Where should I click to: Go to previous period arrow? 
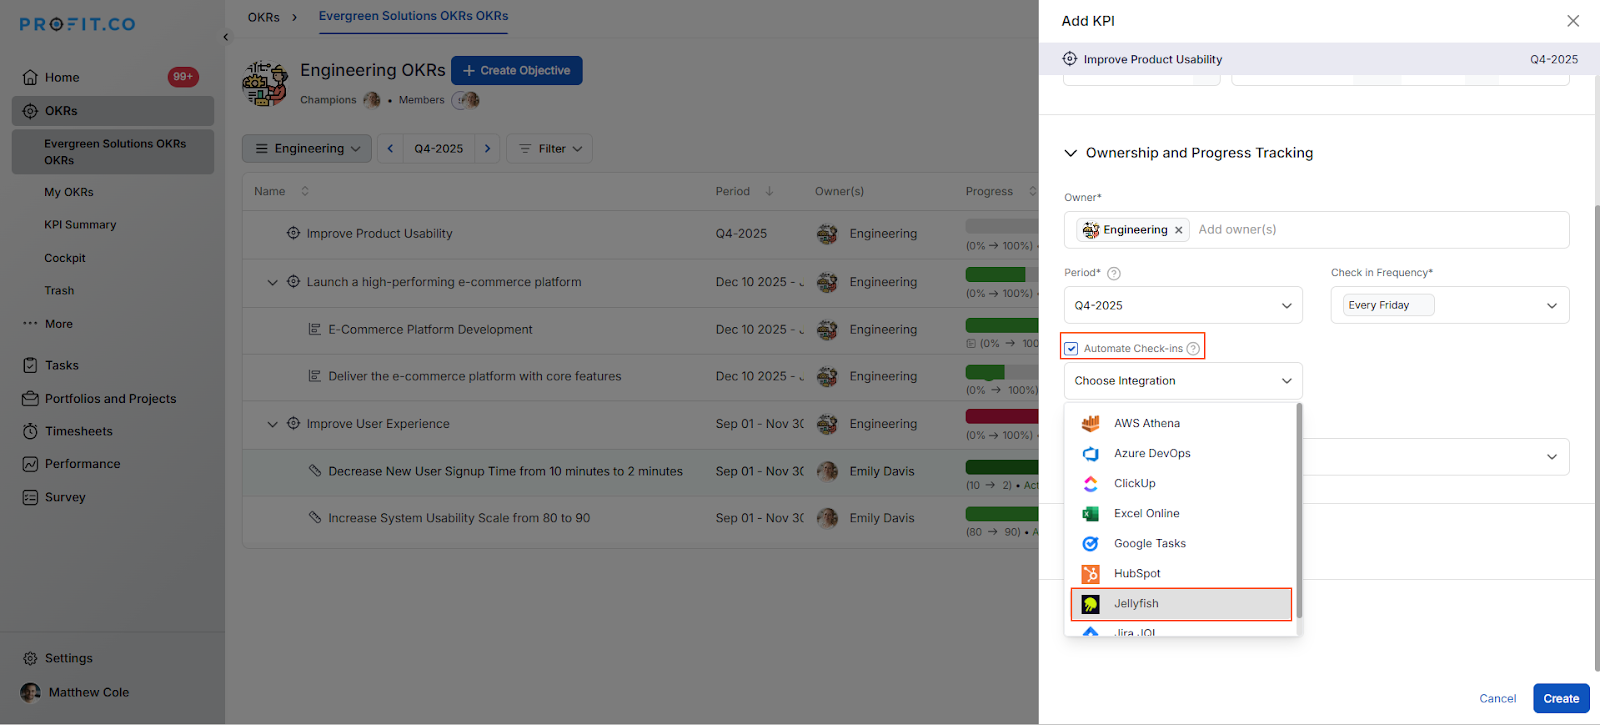click(390, 148)
